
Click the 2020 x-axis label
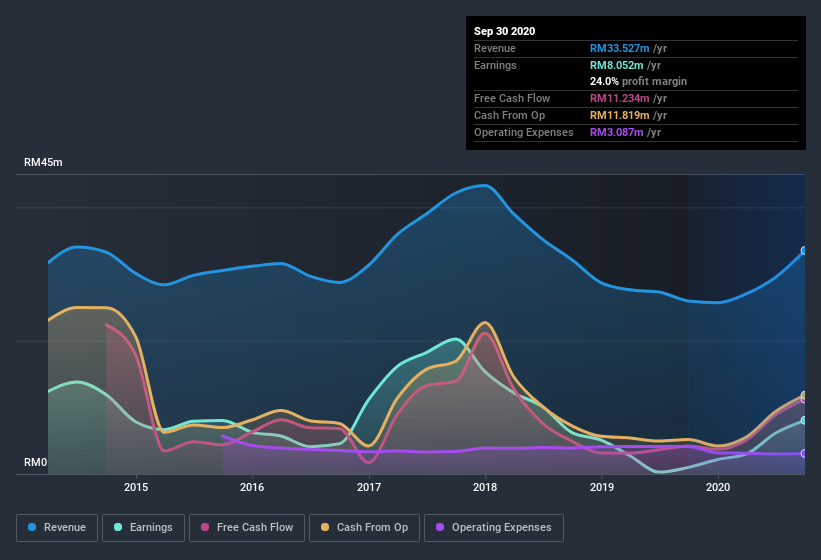click(x=718, y=487)
